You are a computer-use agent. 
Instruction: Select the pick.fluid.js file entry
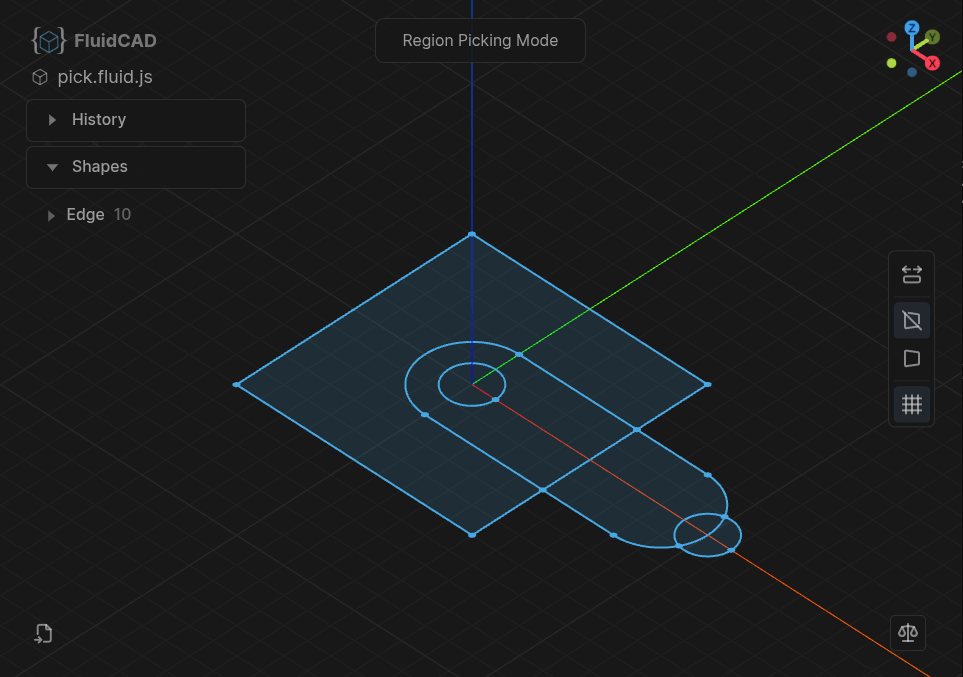(x=103, y=76)
